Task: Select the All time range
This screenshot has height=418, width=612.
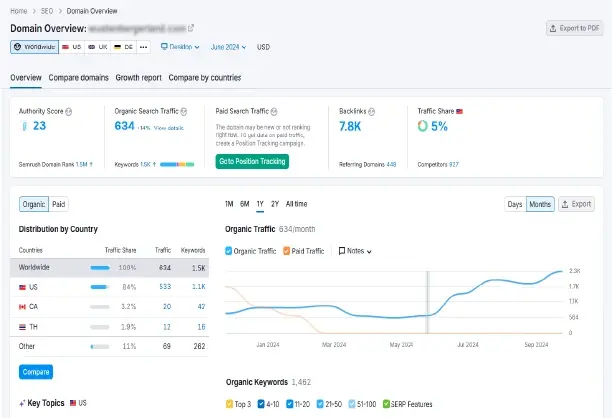Action: (296, 204)
